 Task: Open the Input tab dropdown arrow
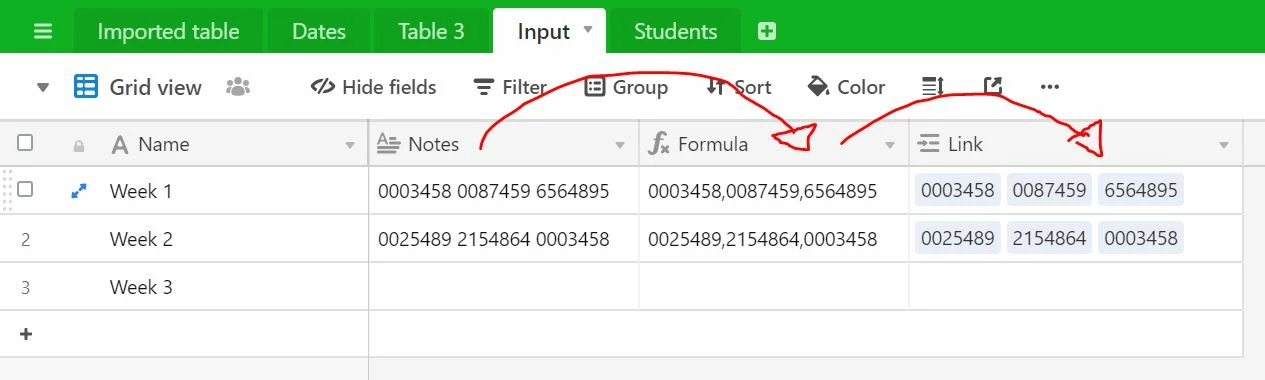588,30
